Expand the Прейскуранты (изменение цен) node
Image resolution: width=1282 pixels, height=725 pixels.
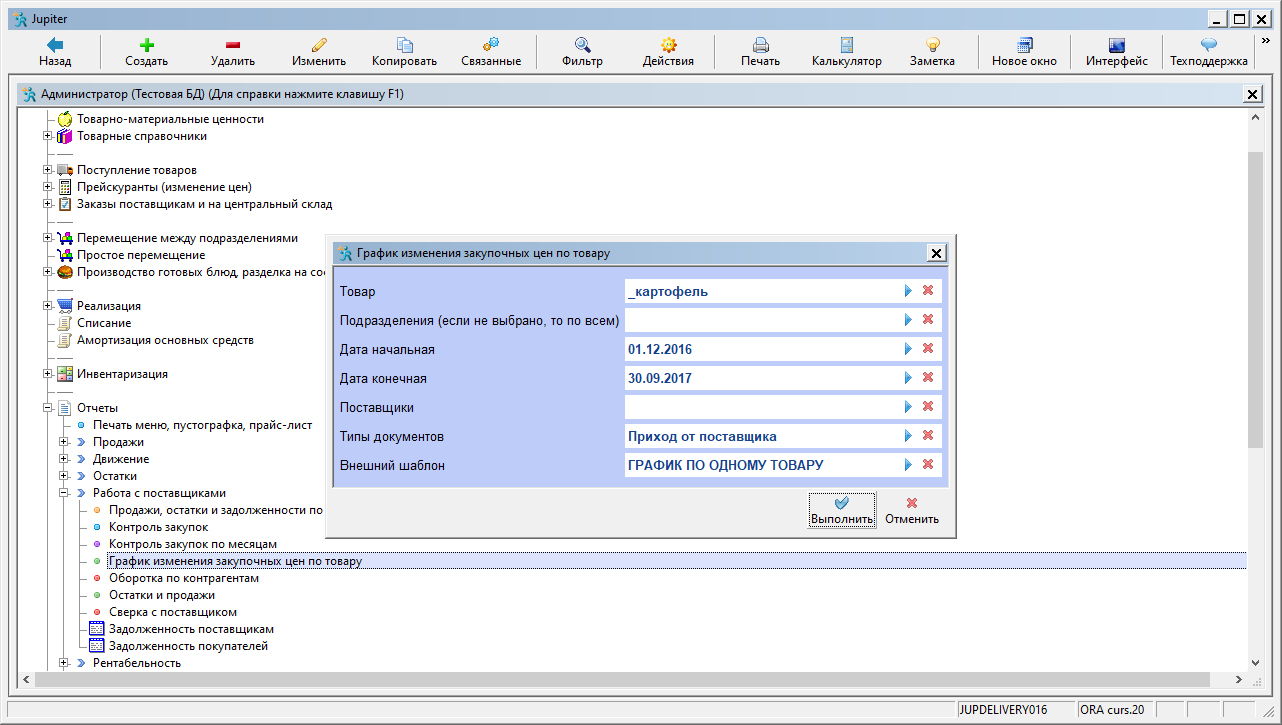click(x=47, y=187)
